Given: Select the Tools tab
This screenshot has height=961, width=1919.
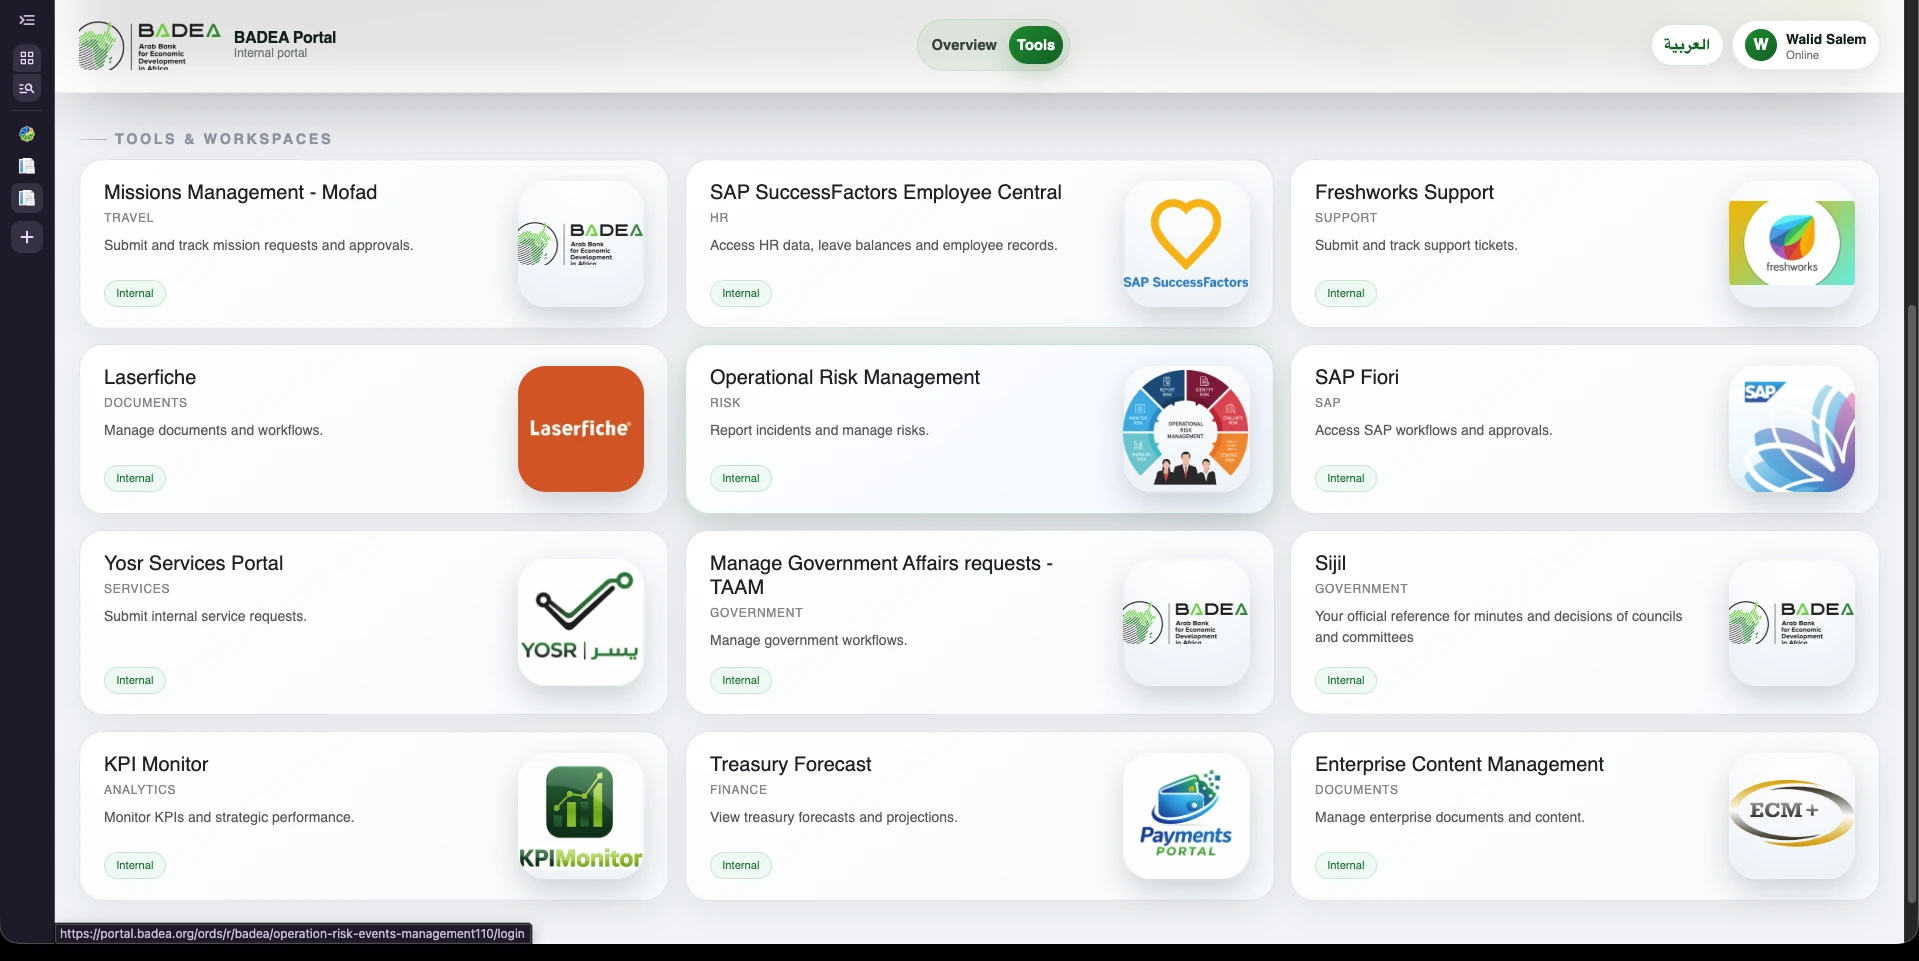Looking at the screenshot, I should pos(1036,45).
